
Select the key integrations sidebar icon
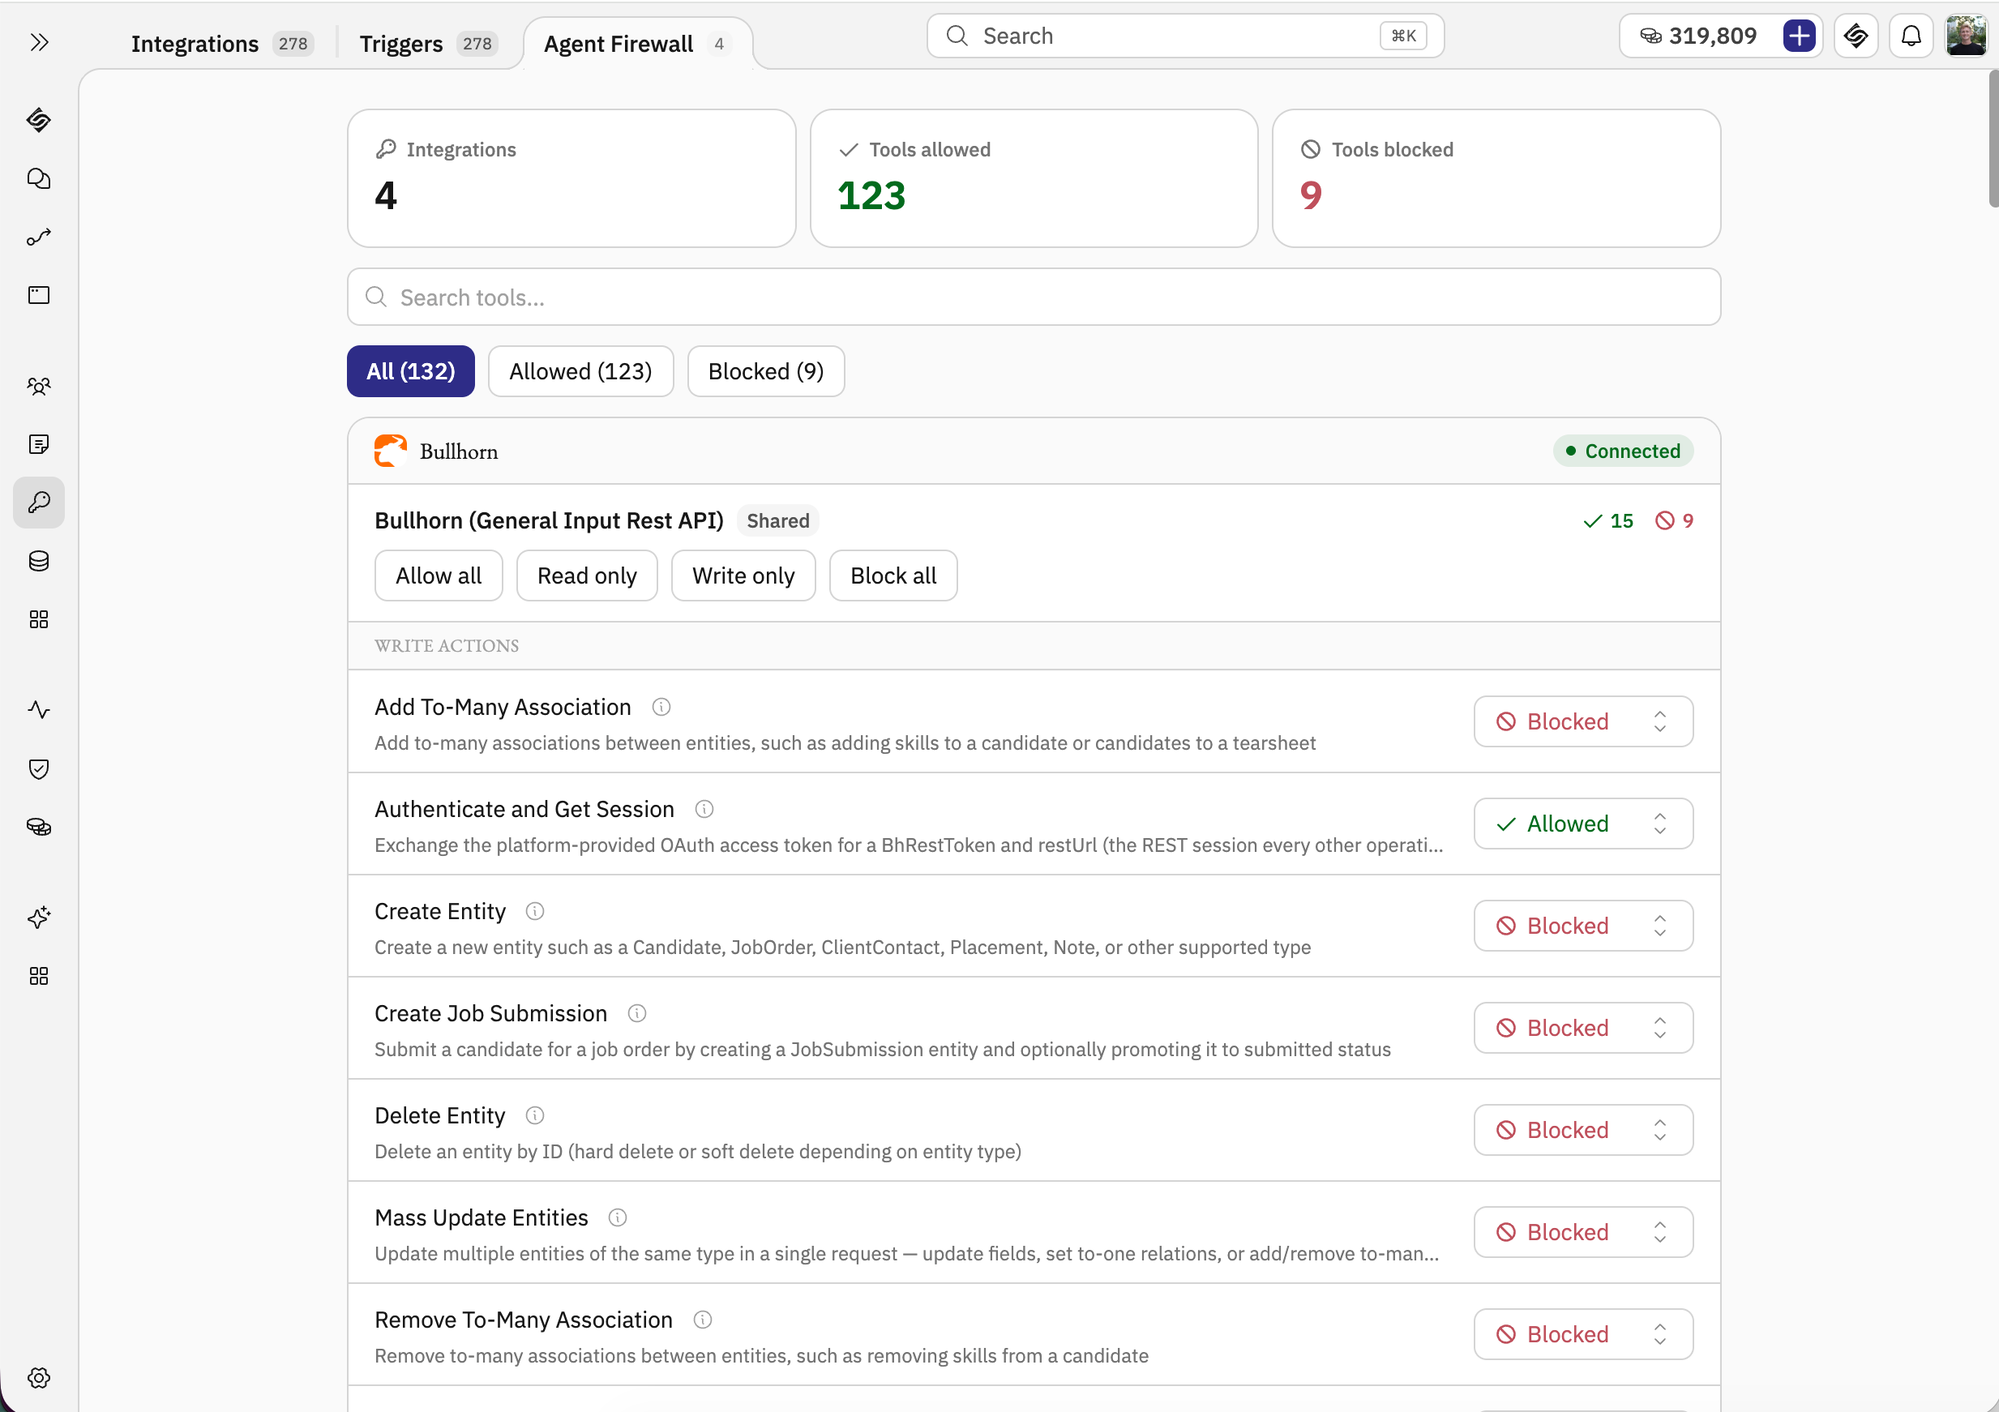pyautogui.click(x=39, y=502)
